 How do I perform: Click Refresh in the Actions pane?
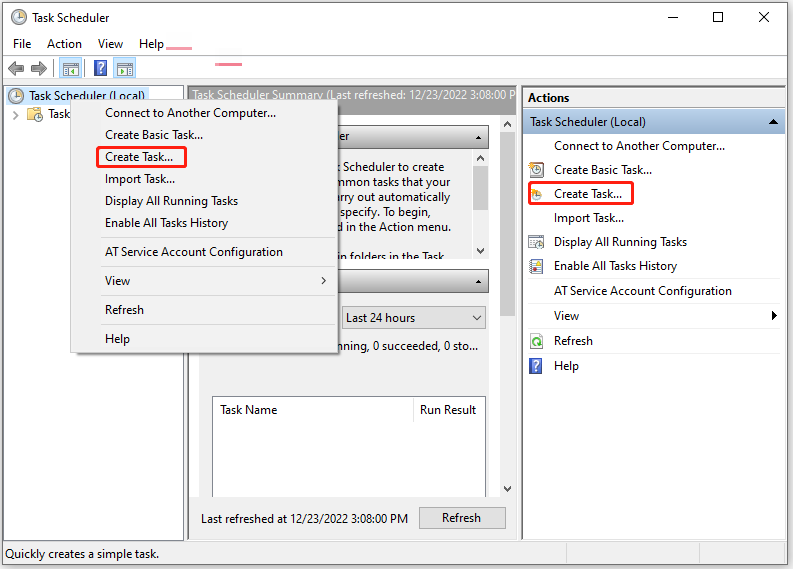coord(573,341)
